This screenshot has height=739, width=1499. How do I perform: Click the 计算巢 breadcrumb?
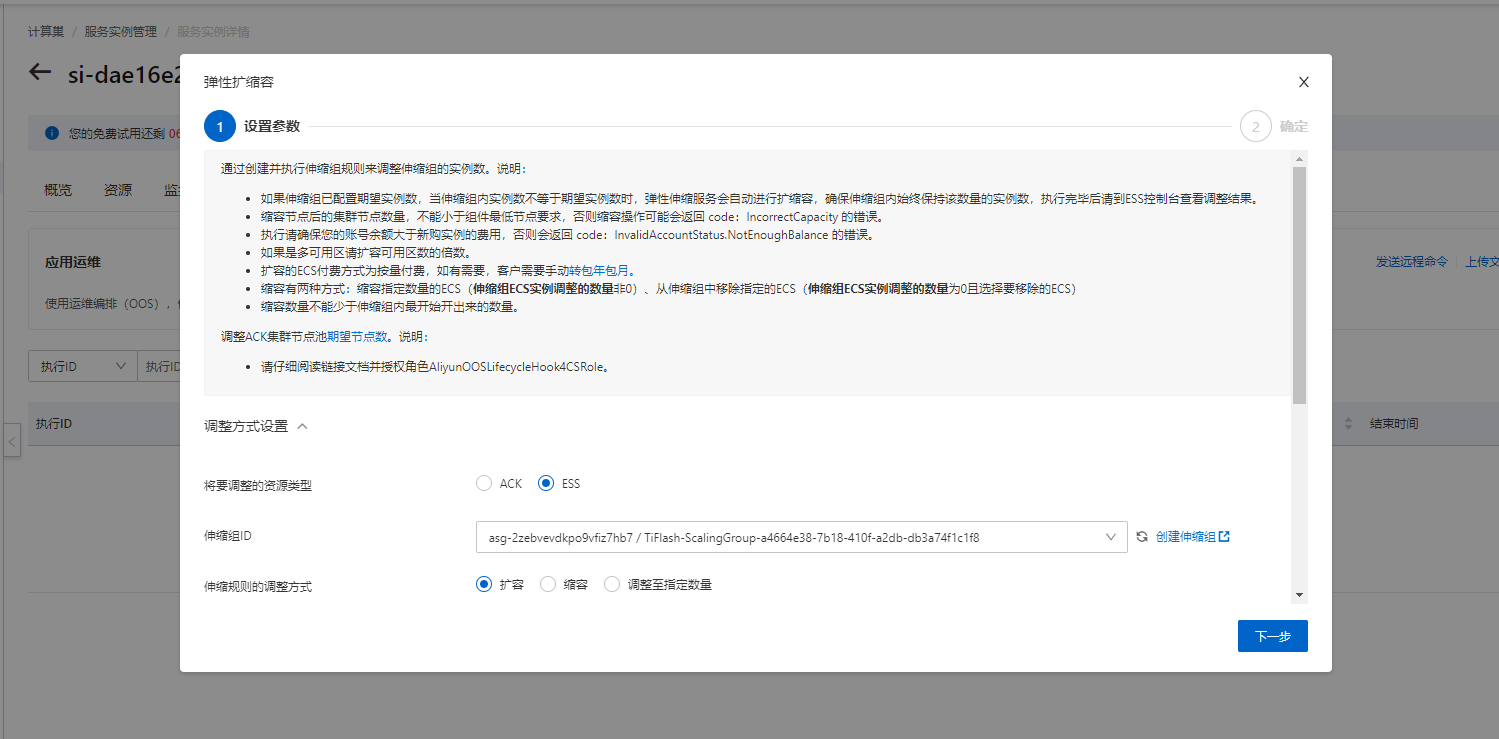pyautogui.click(x=46, y=32)
